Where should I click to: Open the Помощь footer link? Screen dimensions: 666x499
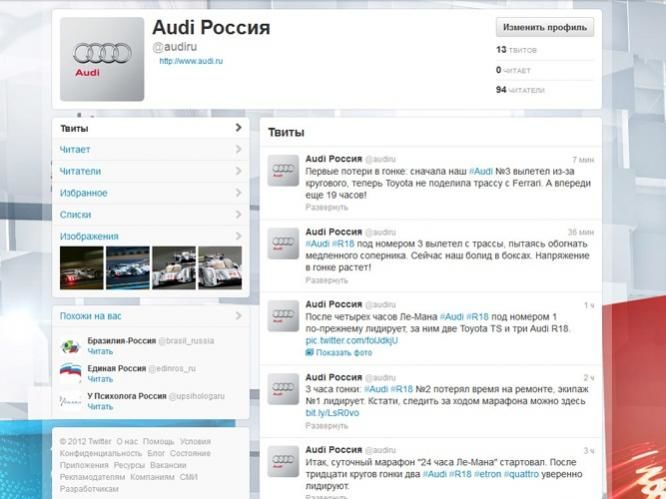point(158,442)
